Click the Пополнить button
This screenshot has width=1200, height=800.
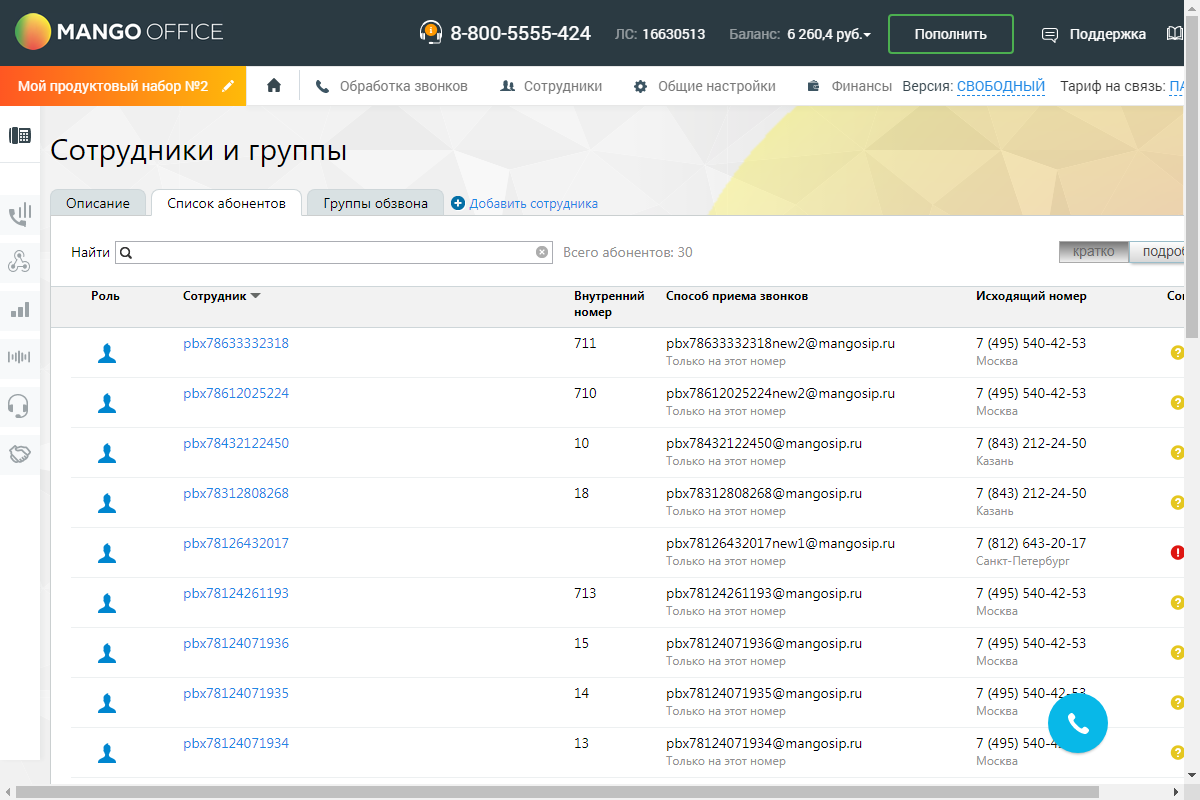pos(950,34)
